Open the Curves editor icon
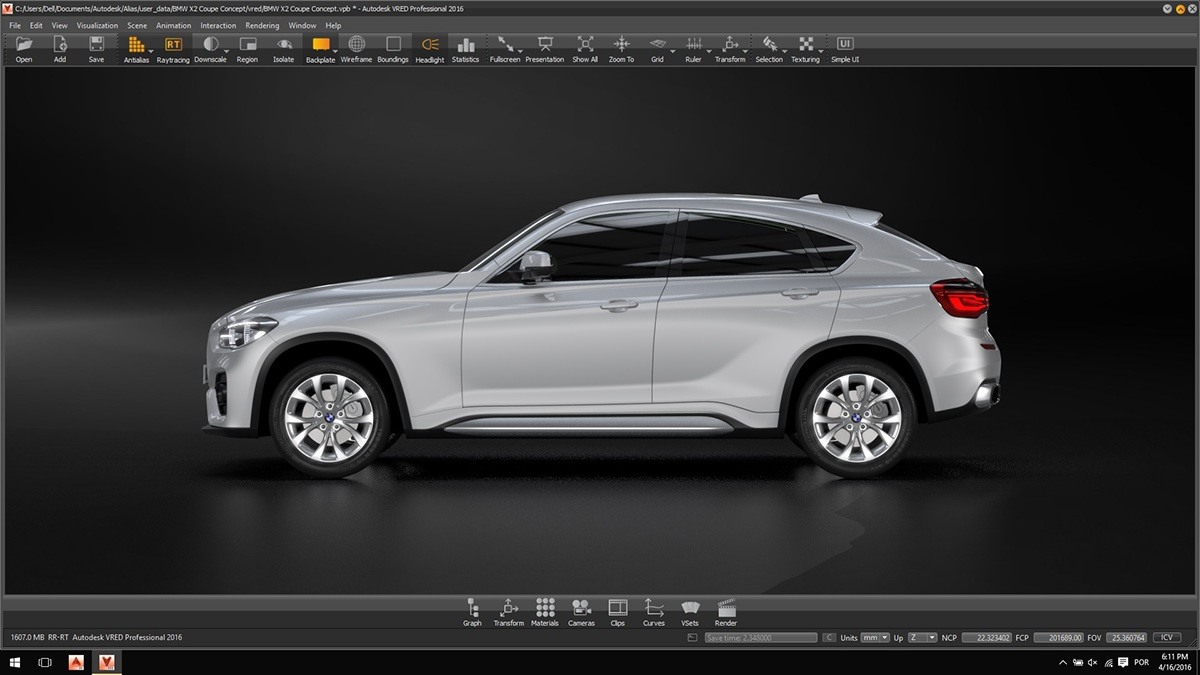 pyautogui.click(x=654, y=608)
